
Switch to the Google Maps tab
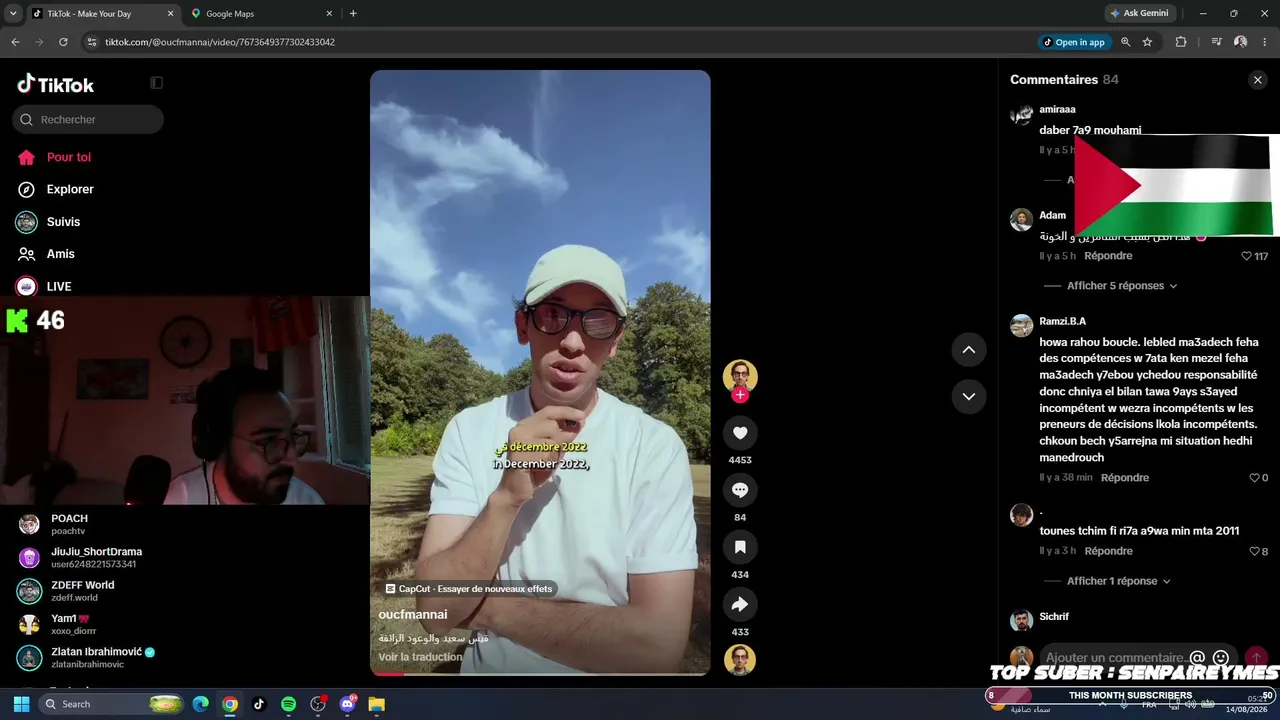[x=260, y=14]
